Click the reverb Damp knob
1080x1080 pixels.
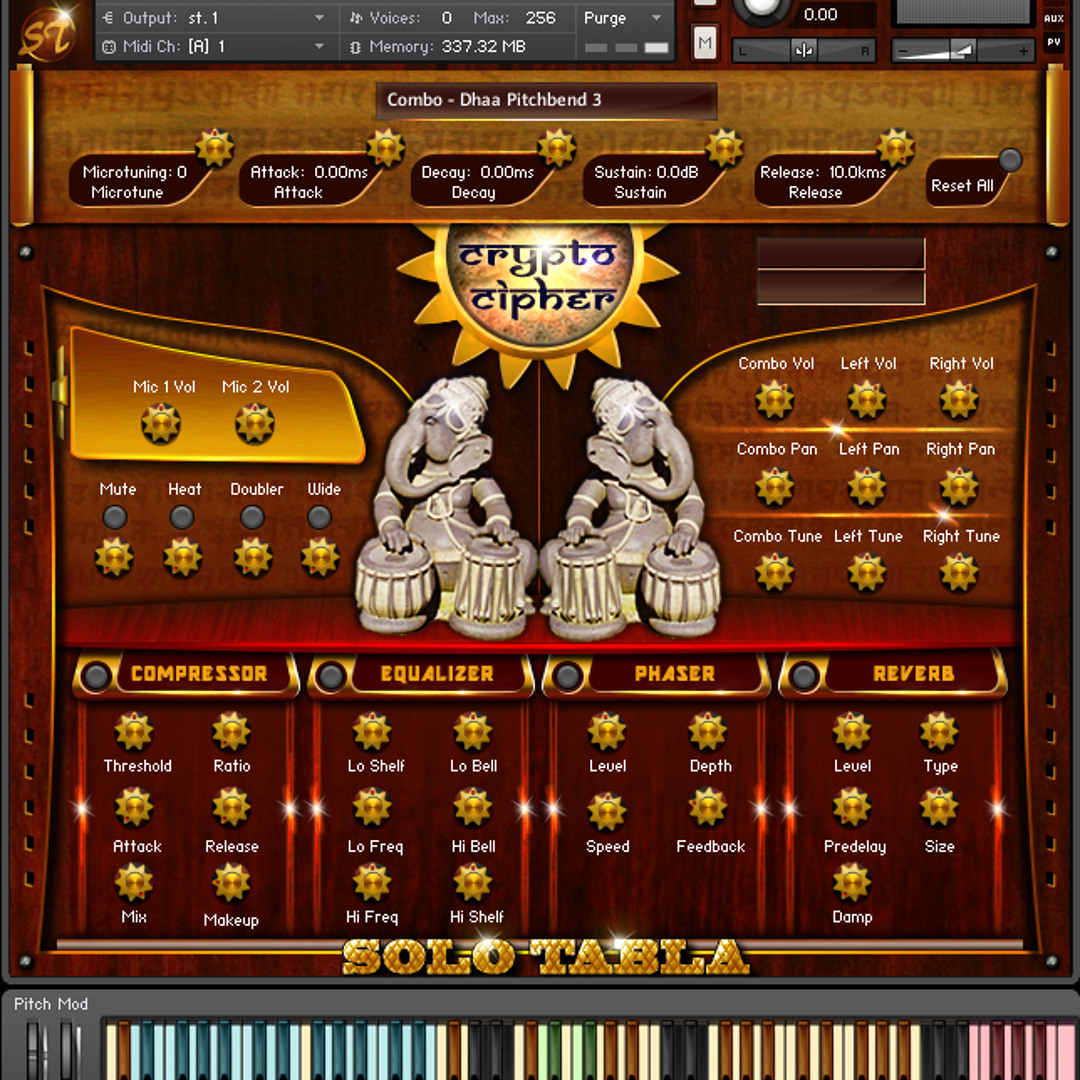click(x=852, y=883)
